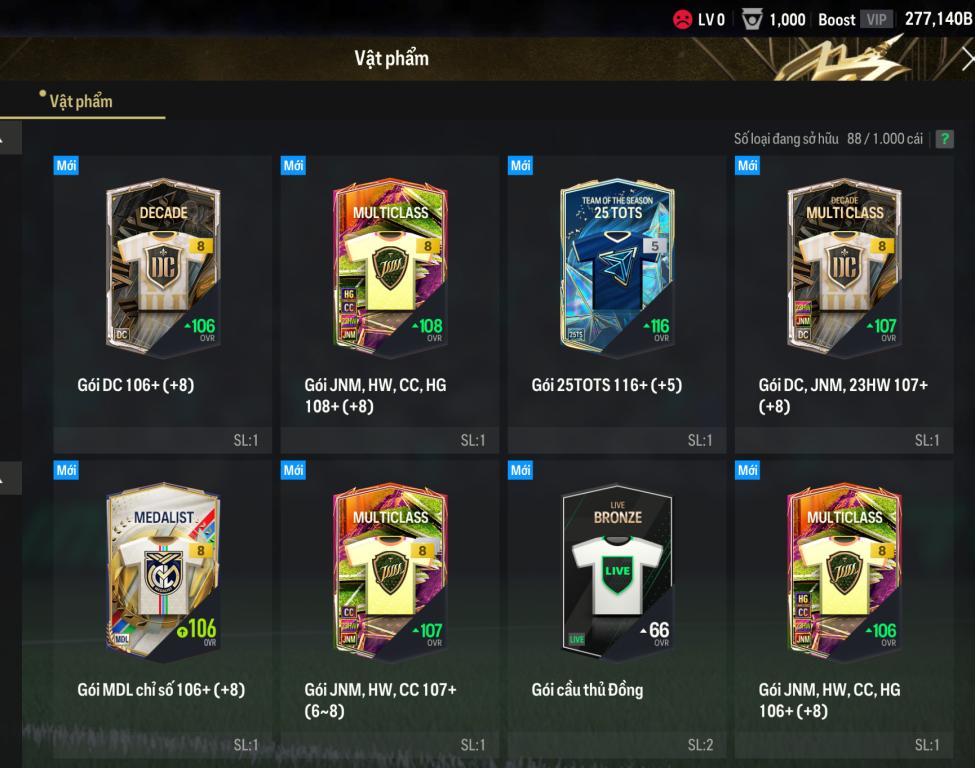Switch to the Vật phẩm tab

click(x=81, y=101)
